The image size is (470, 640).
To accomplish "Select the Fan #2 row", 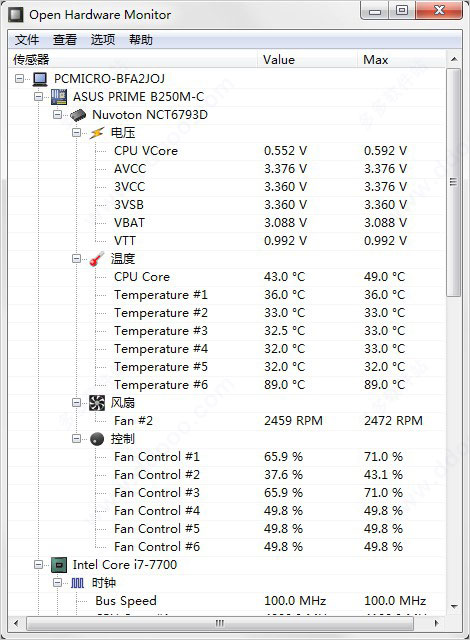I will [227, 421].
